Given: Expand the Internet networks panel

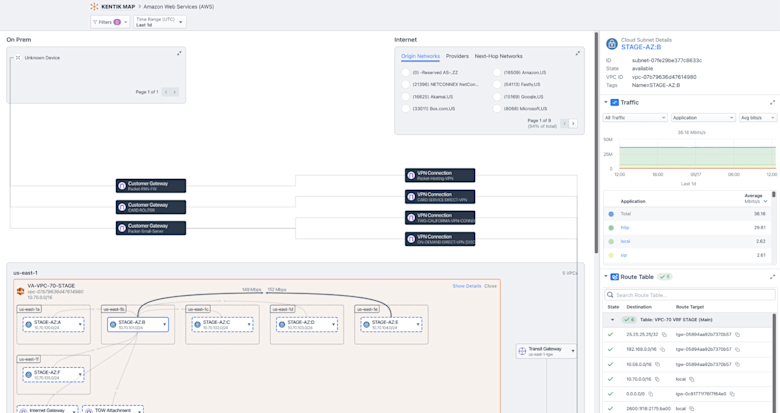Looking at the screenshot, I should [578, 53].
